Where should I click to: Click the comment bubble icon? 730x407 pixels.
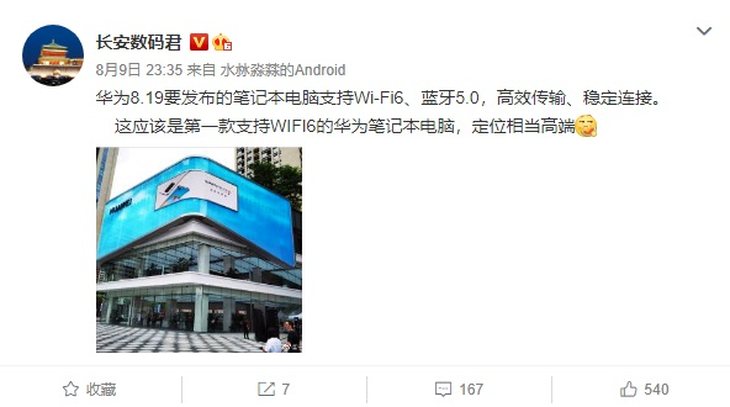click(x=443, y=389)
